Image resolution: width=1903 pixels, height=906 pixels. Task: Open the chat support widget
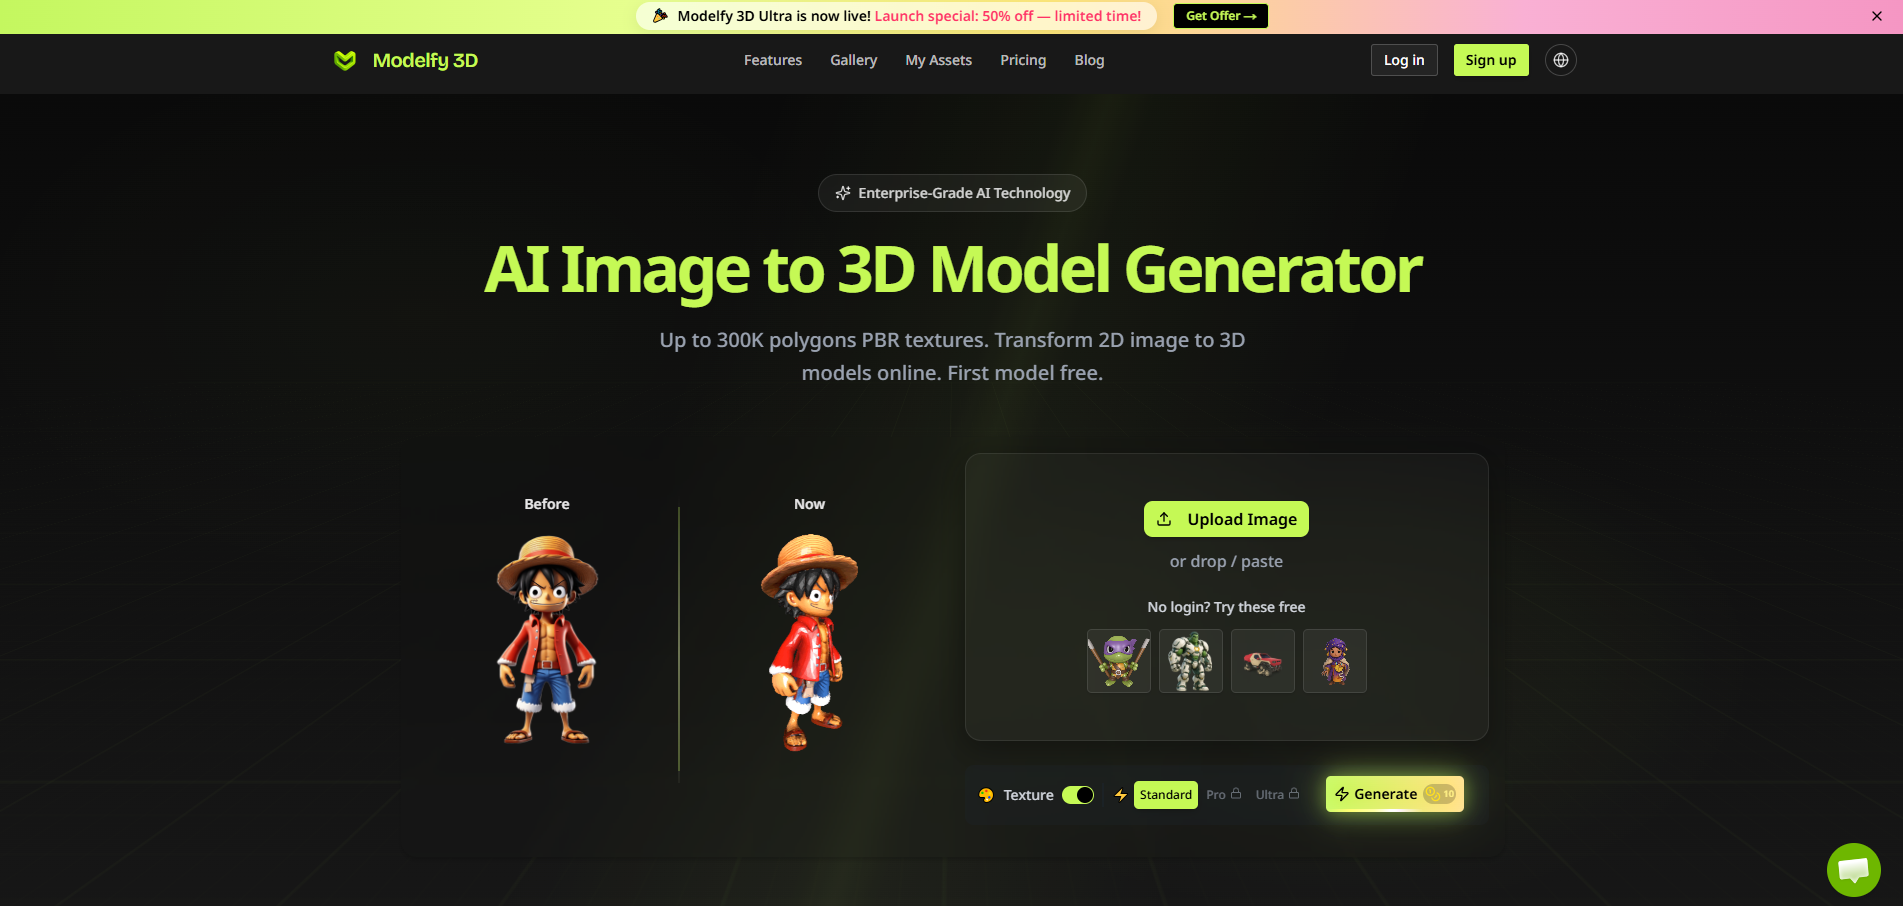point(1854,870)
